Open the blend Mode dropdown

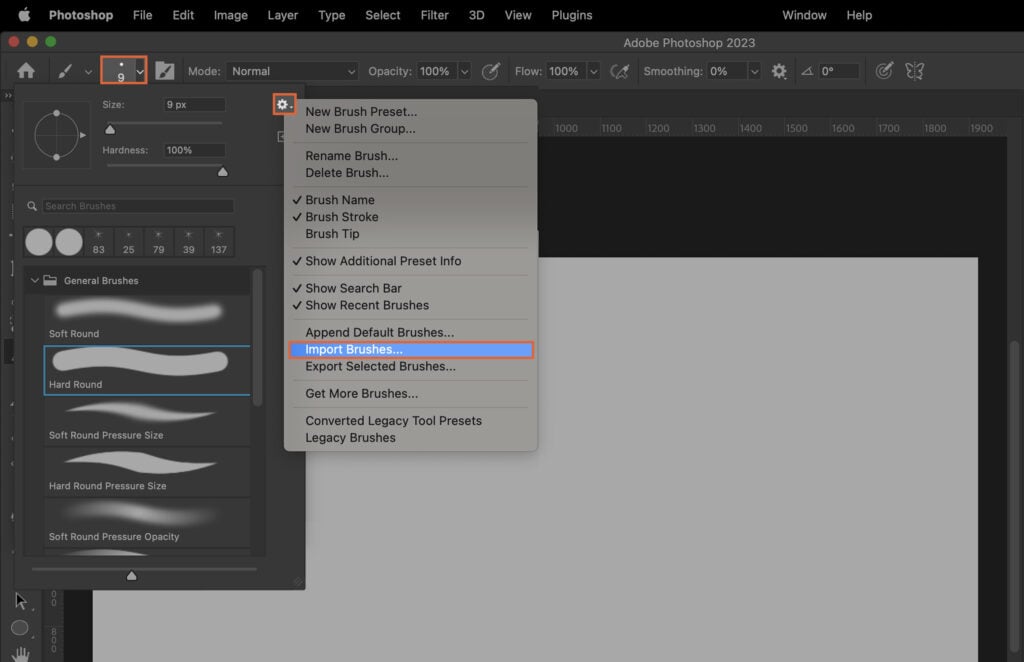tap(292, 71)
